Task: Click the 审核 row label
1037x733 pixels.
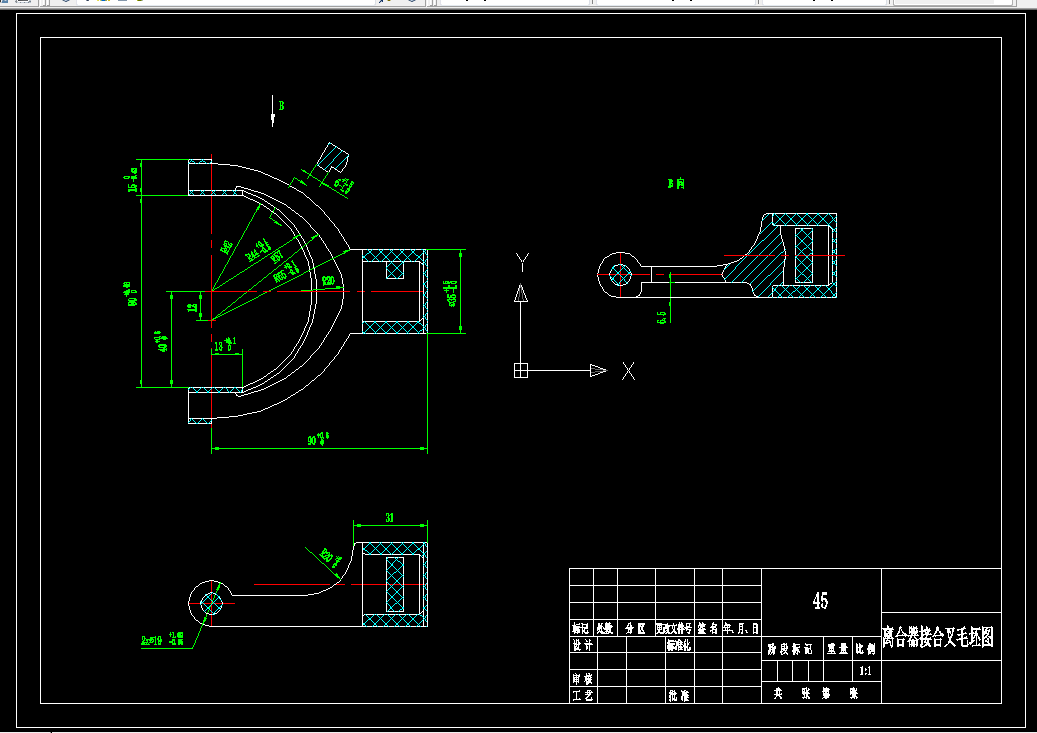Action: click(583, 679)
